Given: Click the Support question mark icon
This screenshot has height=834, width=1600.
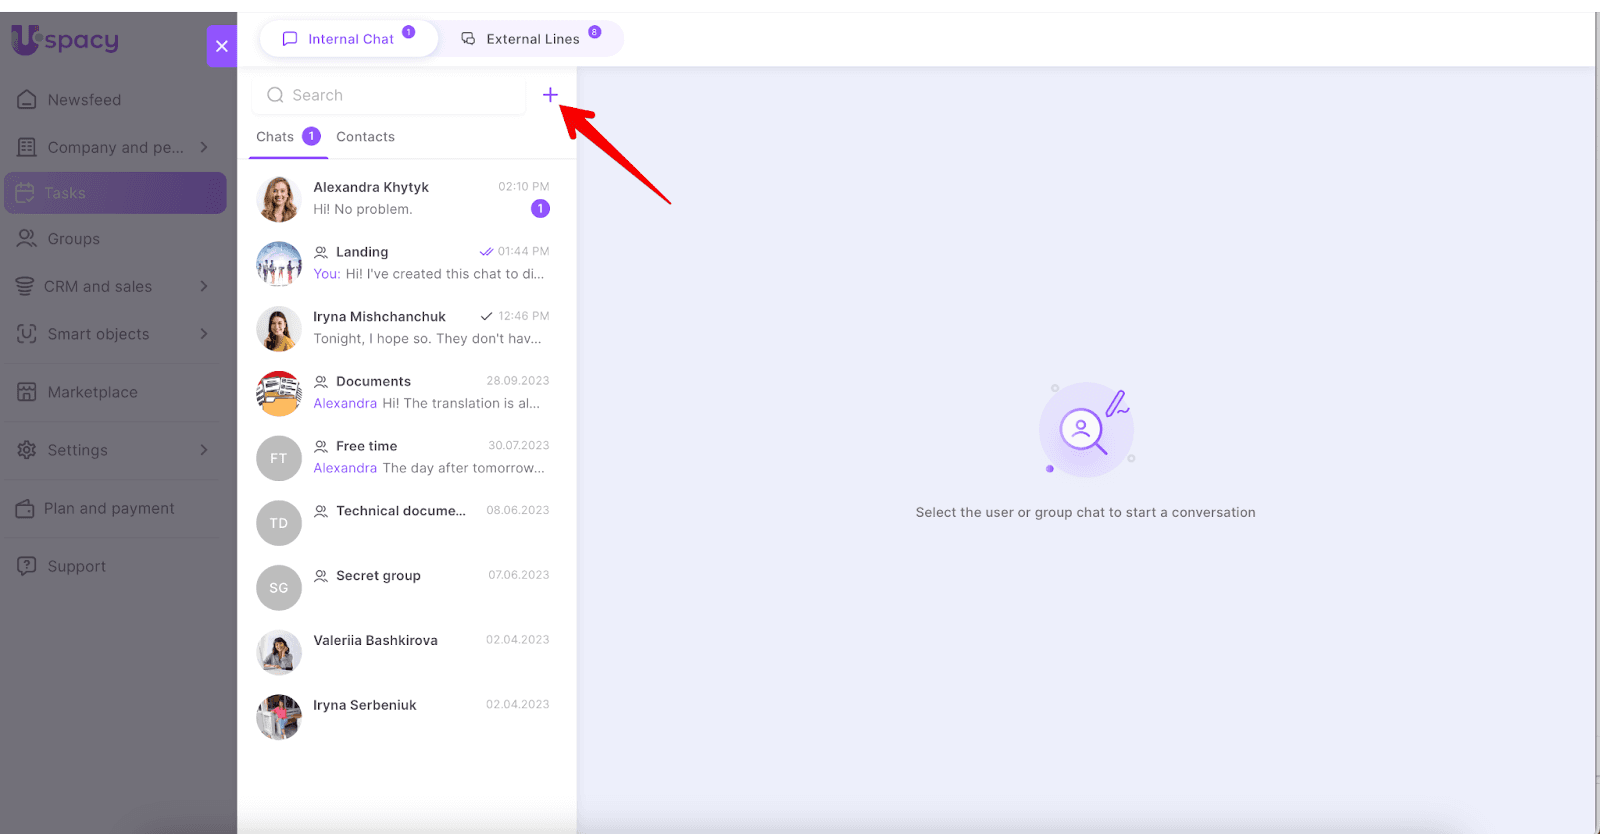Looking at the screenshot, I should 27,566.
